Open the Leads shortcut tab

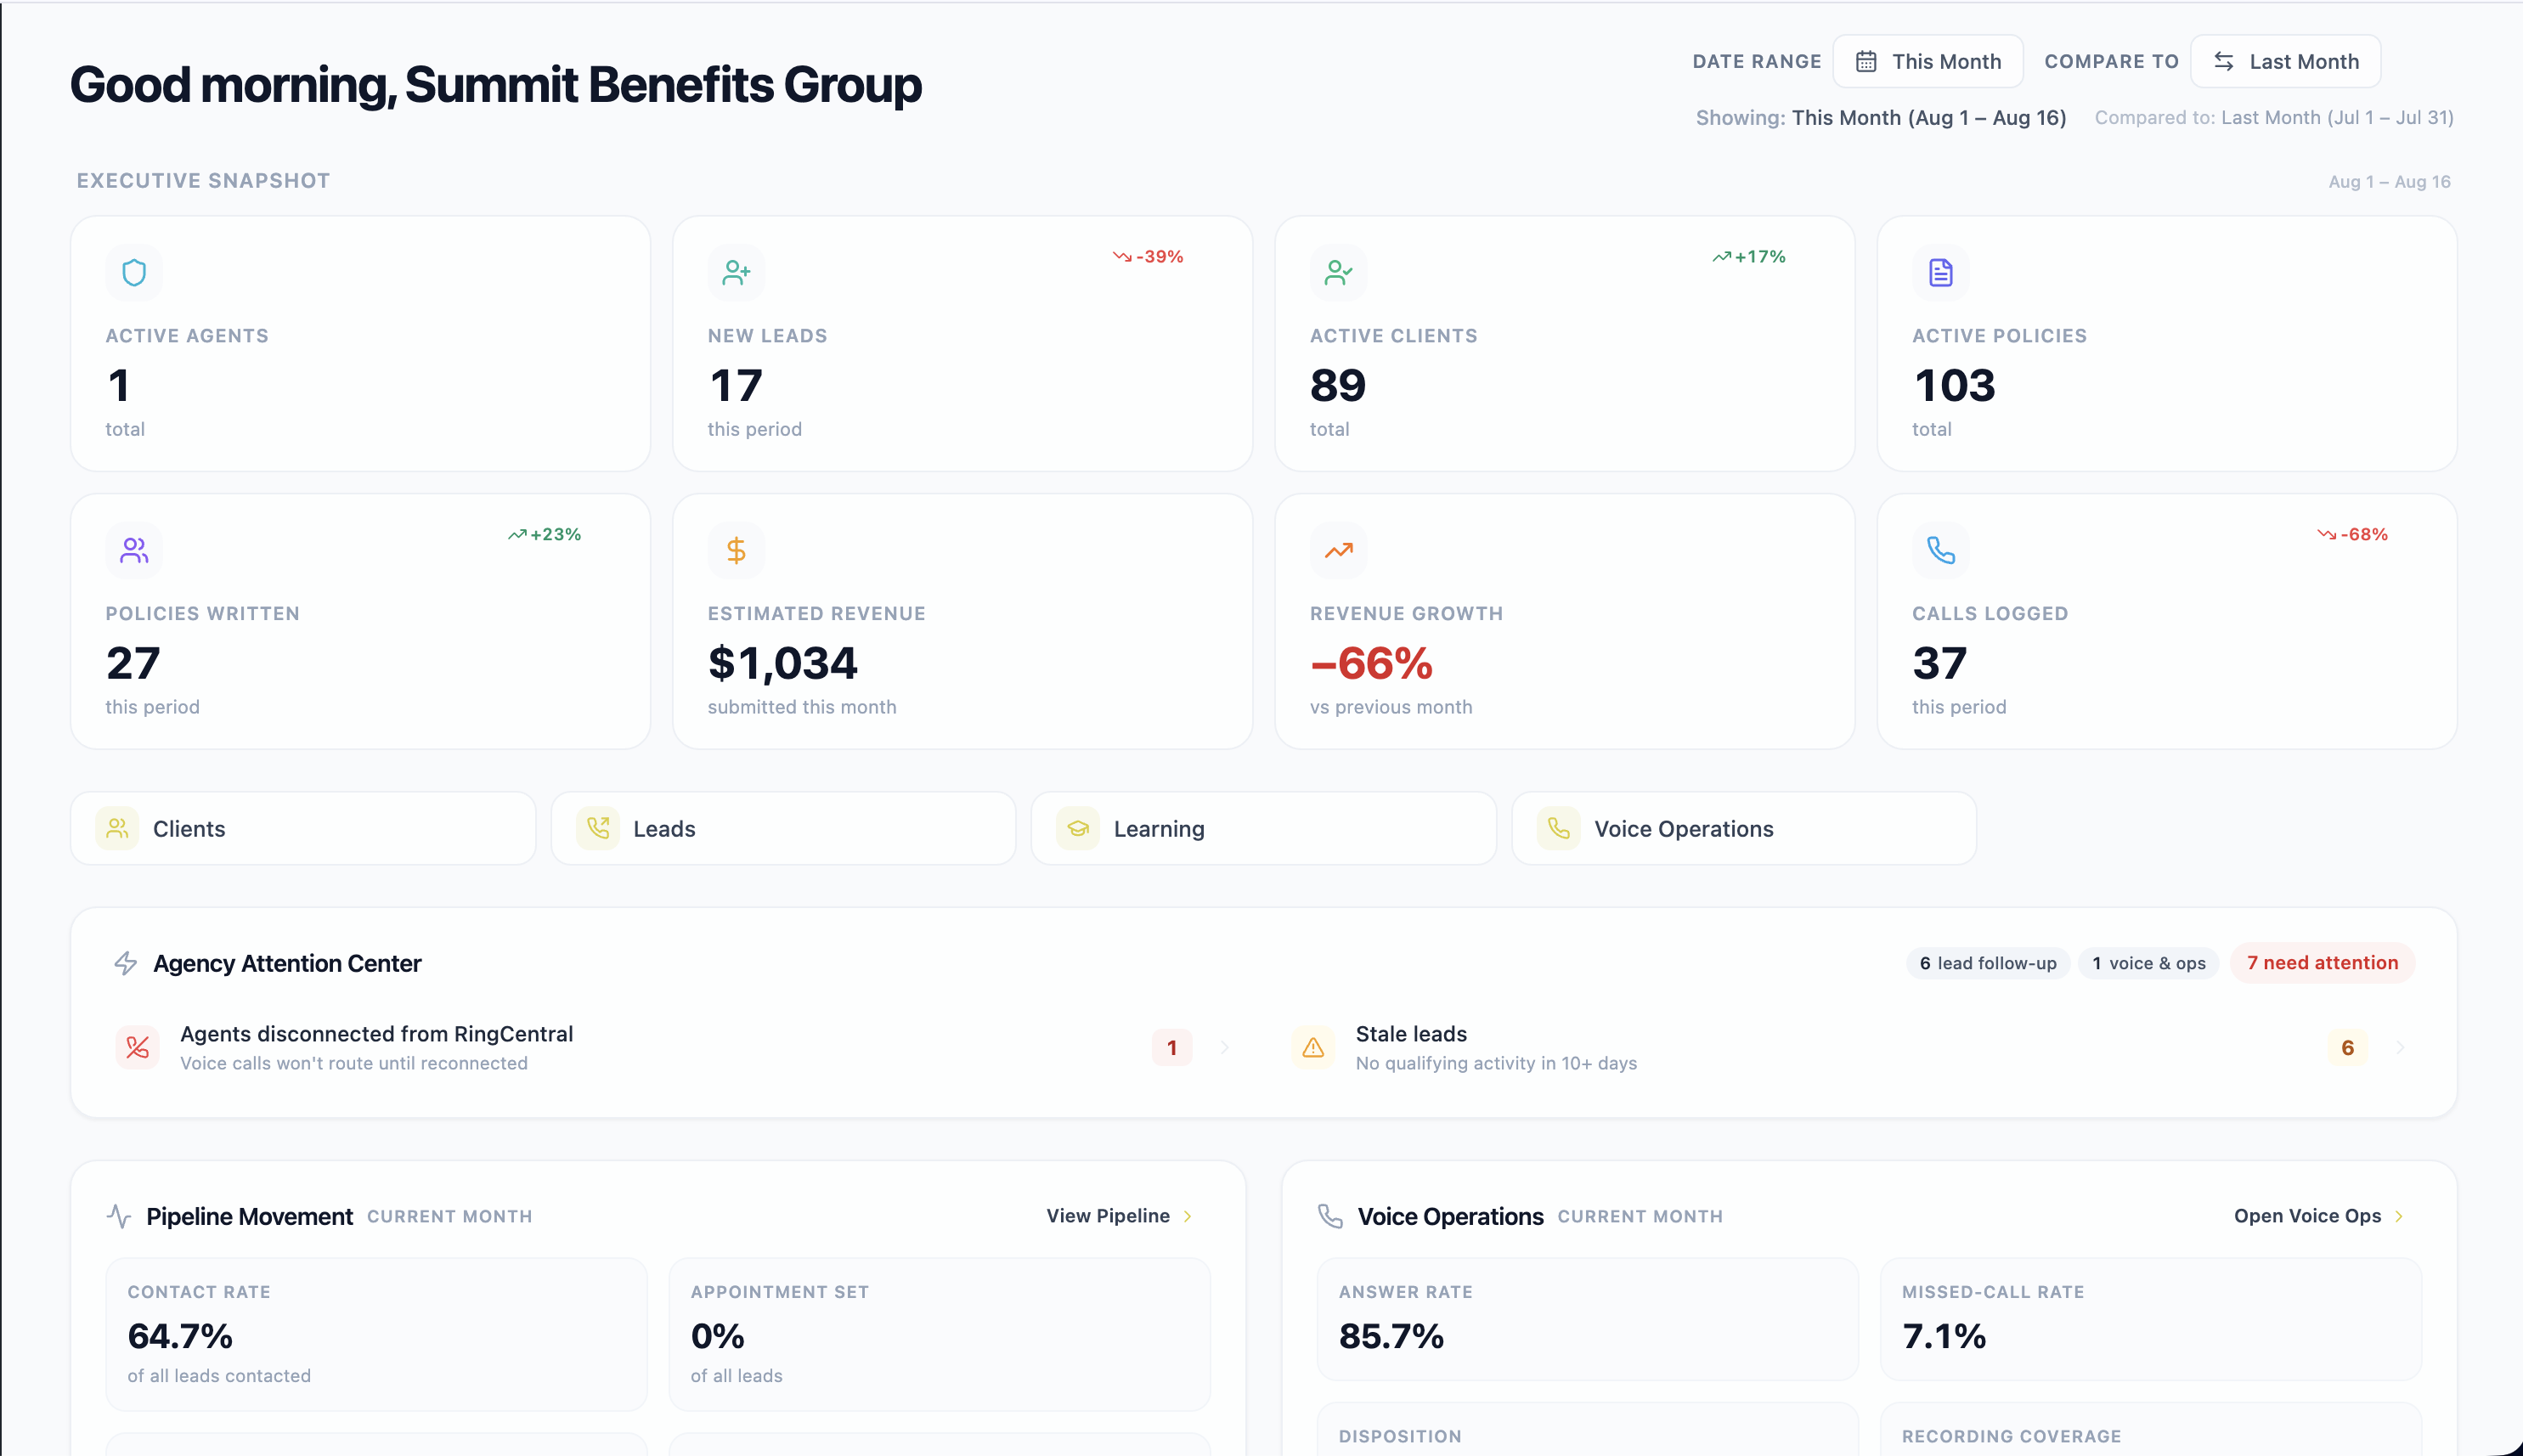pyautogui.click(x=783, y=828)
